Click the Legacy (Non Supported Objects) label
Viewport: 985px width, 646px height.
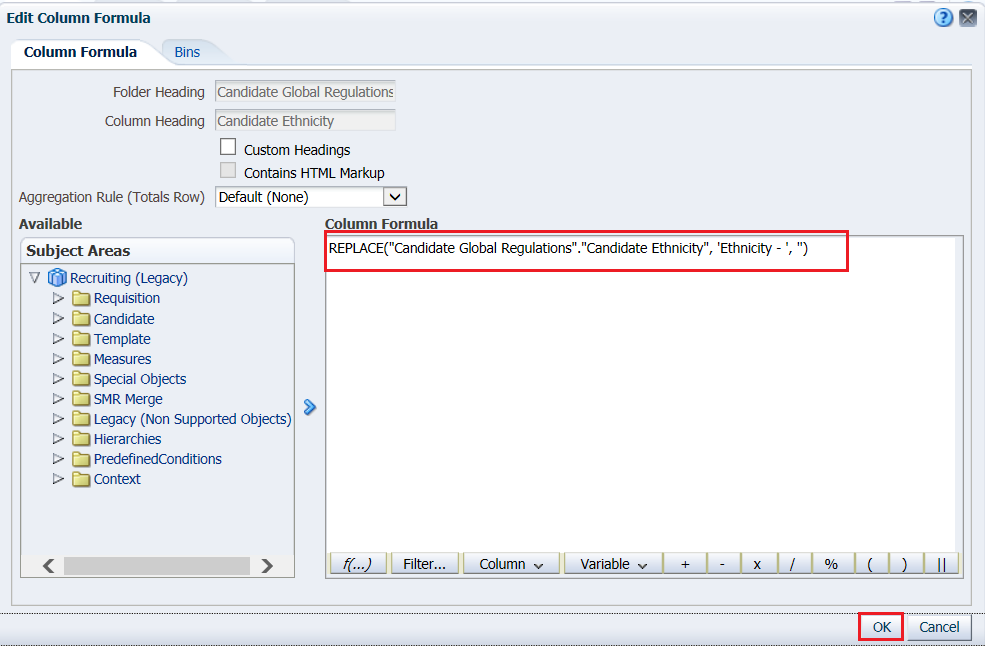[192, 419]
